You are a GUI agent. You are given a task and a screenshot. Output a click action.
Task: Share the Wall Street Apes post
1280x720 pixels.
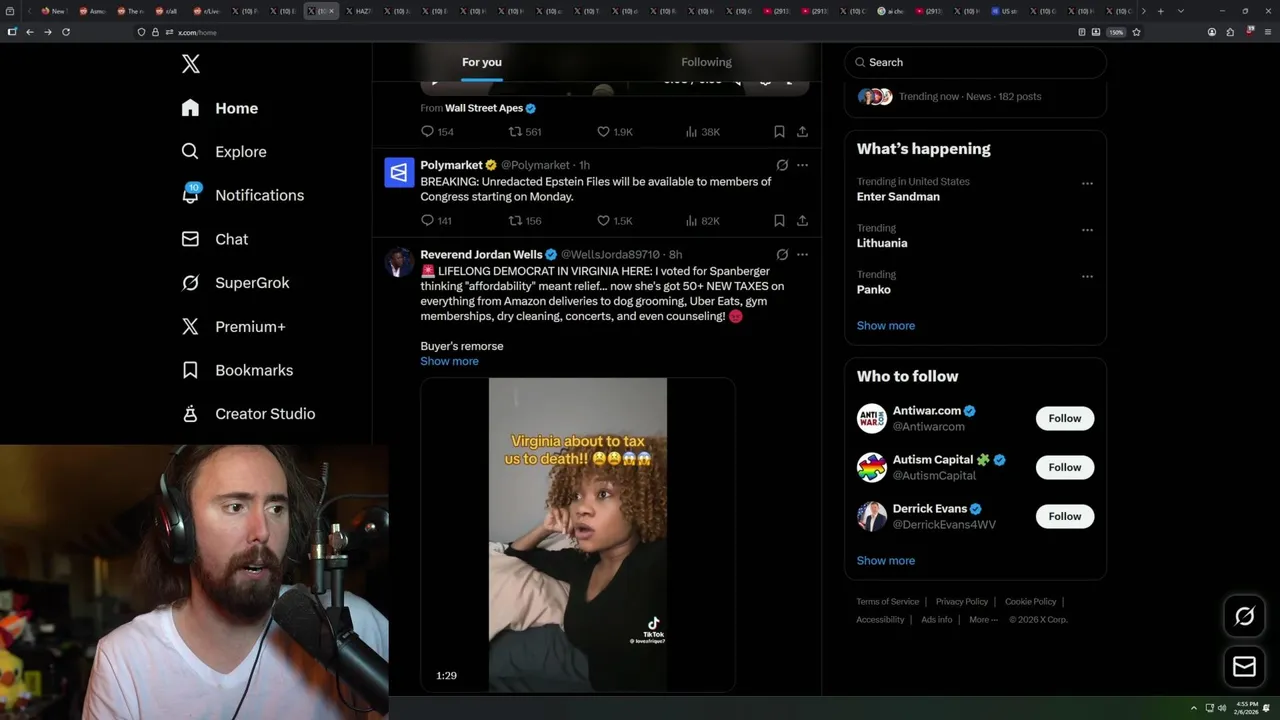(x=802, y=132)
